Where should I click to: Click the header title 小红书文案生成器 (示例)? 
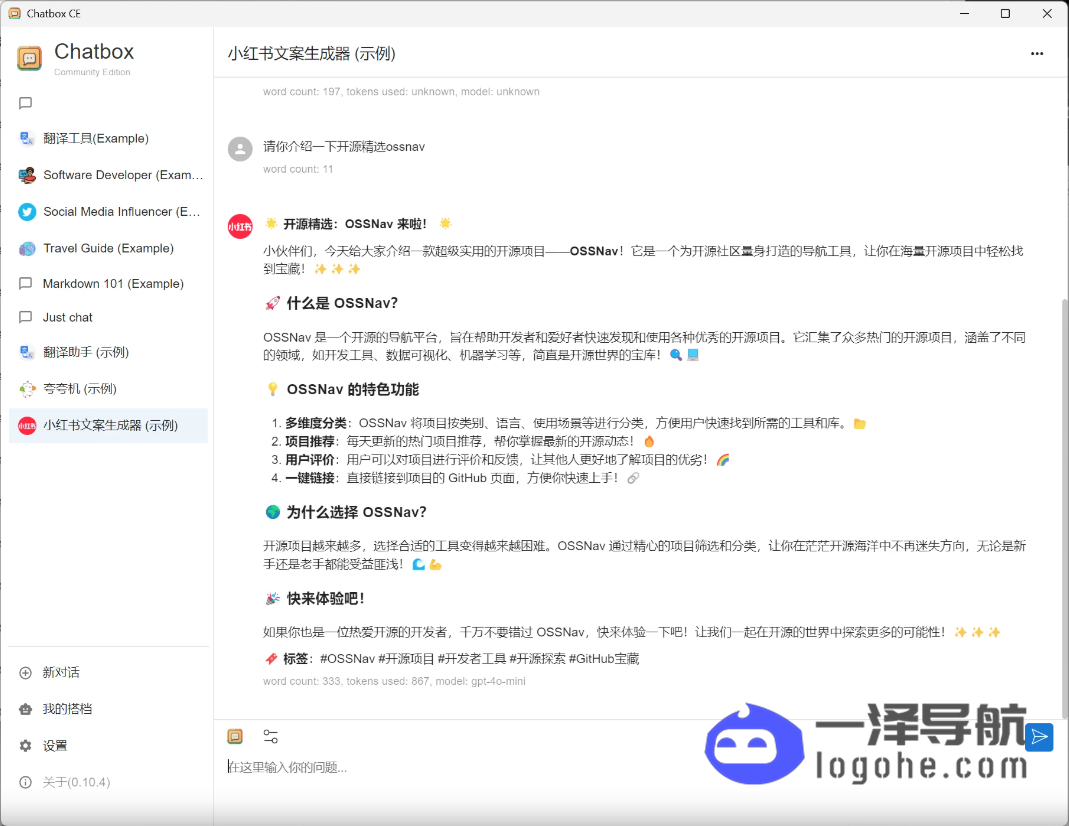coord(312,53)
